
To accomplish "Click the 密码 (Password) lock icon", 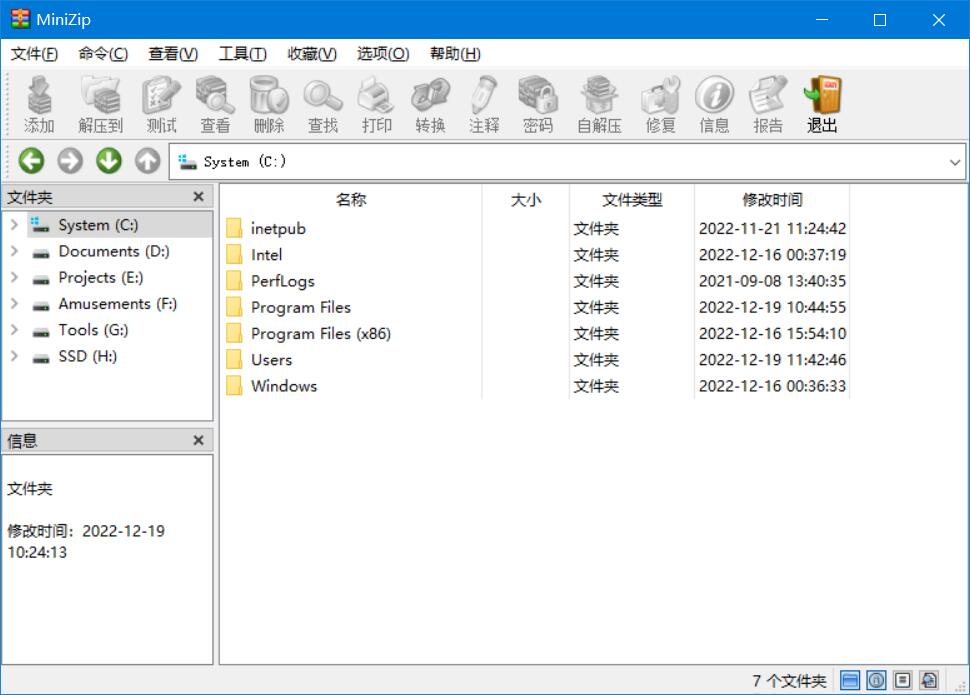I will (x=537, y=96).
